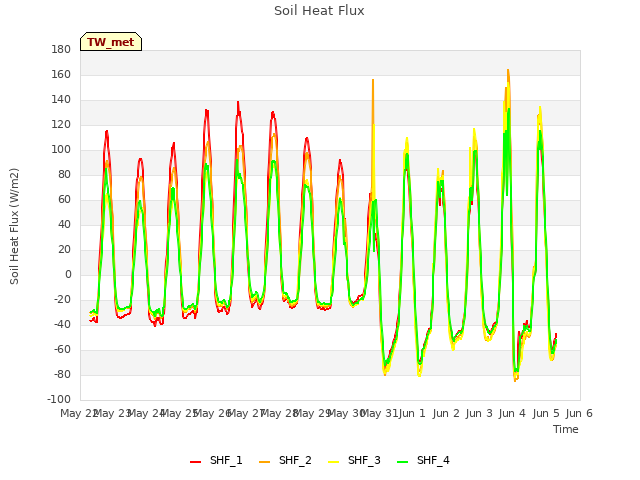Toggle the SHF_4 legend entry
The image size is (640, 480).
pyautogui.click(x=423, y=460)
